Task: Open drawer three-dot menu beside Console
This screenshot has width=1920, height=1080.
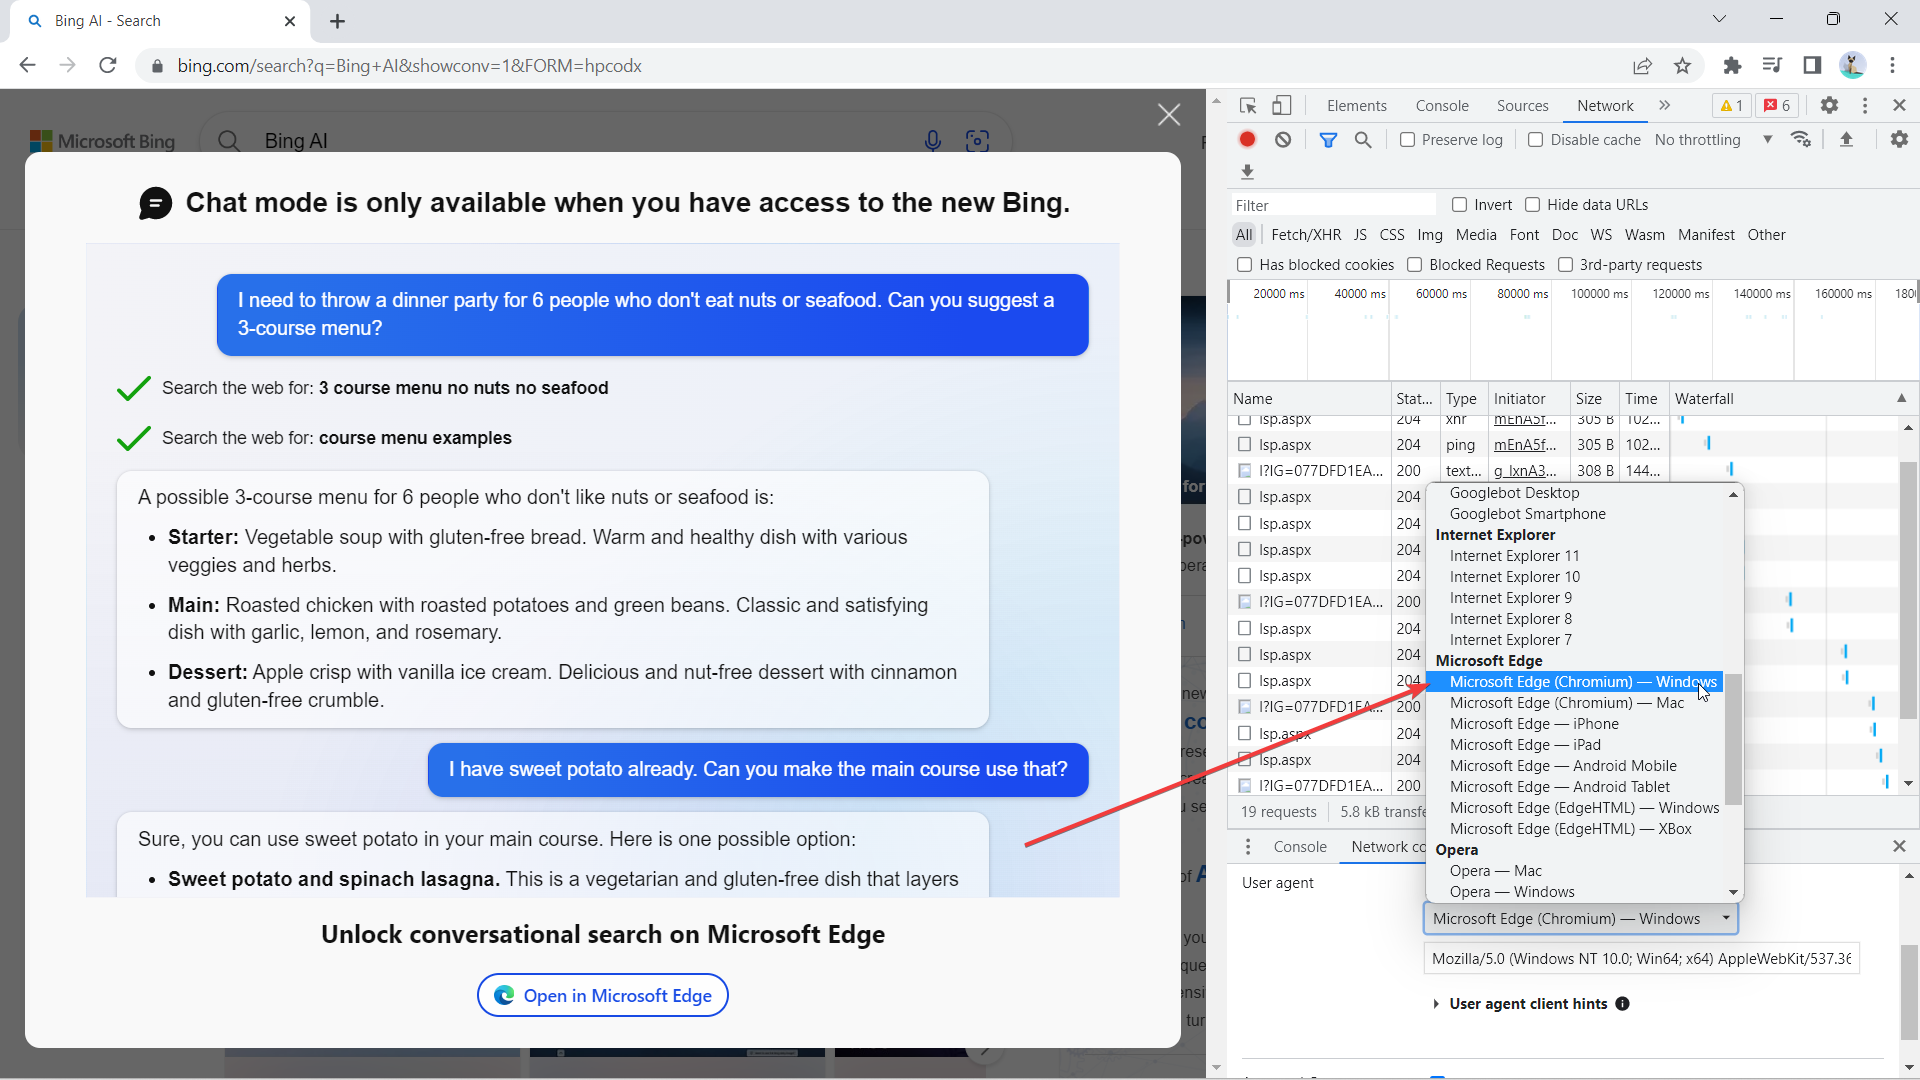Action: 1247,847
